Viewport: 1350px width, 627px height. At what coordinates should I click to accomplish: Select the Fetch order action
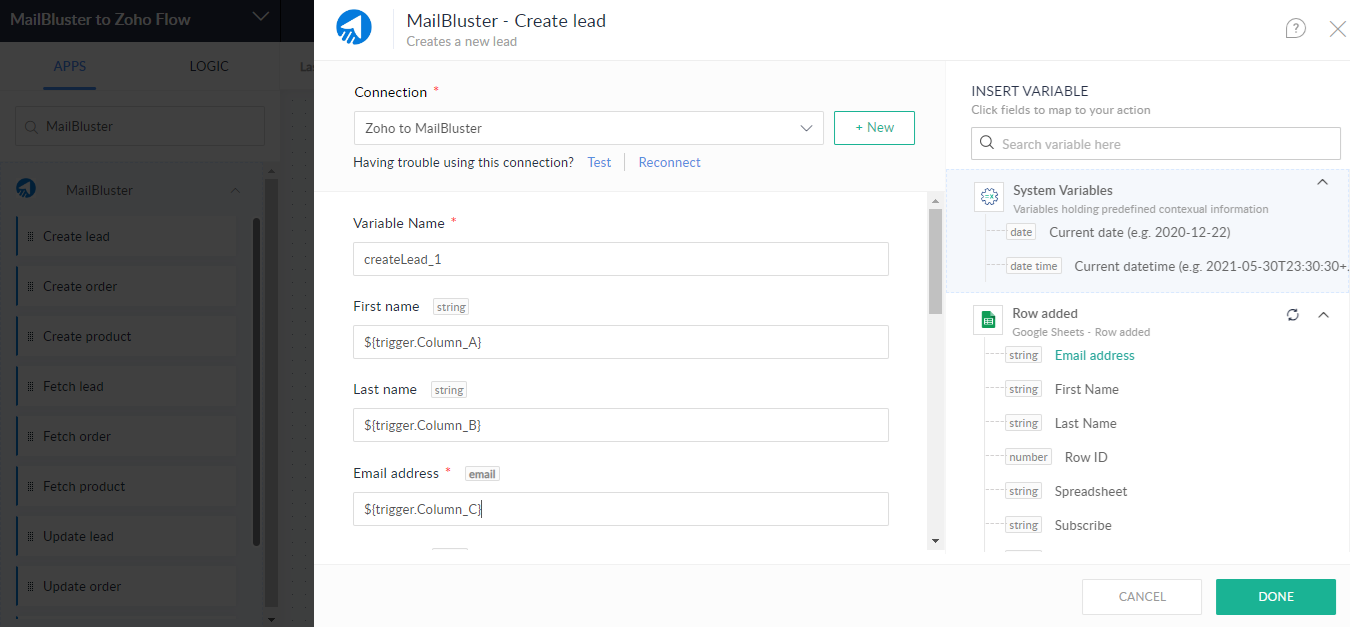pyautogui.click(x=127, y=437)
